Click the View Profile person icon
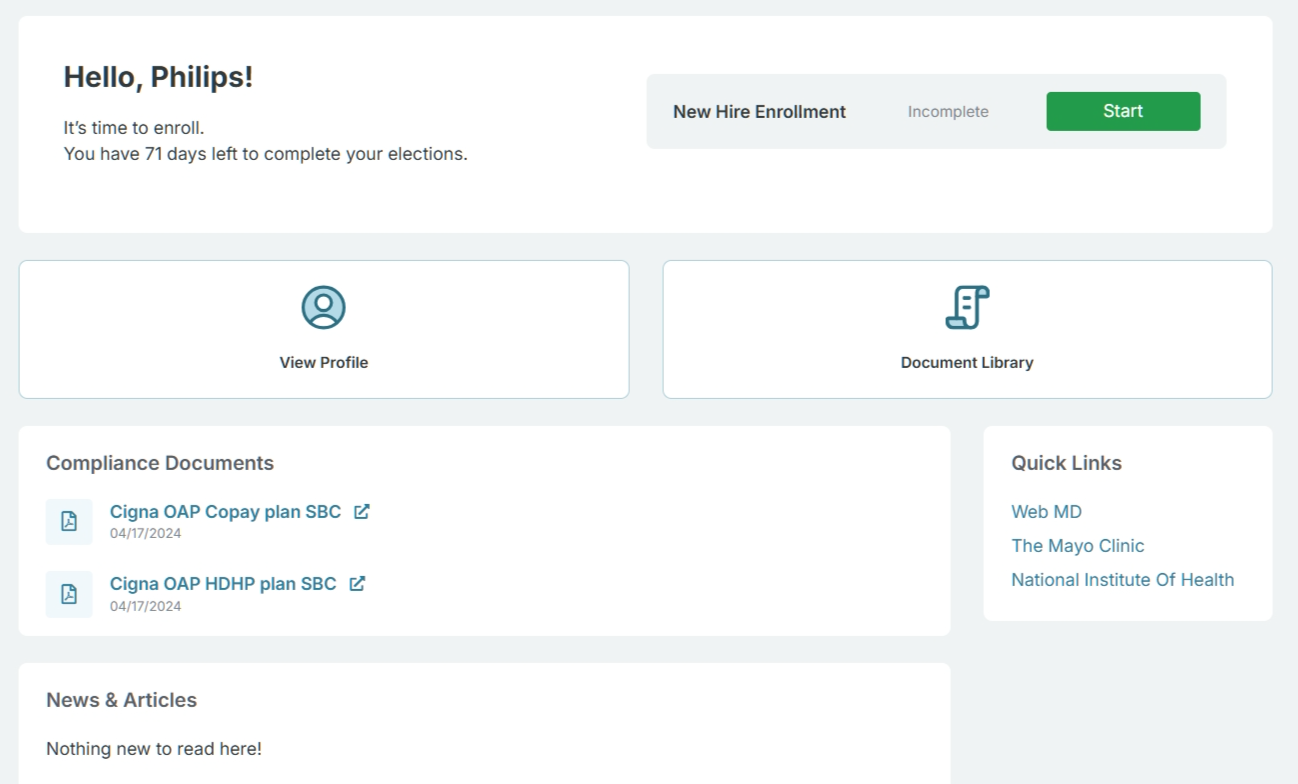1298x784 pixels. (323, 307)
